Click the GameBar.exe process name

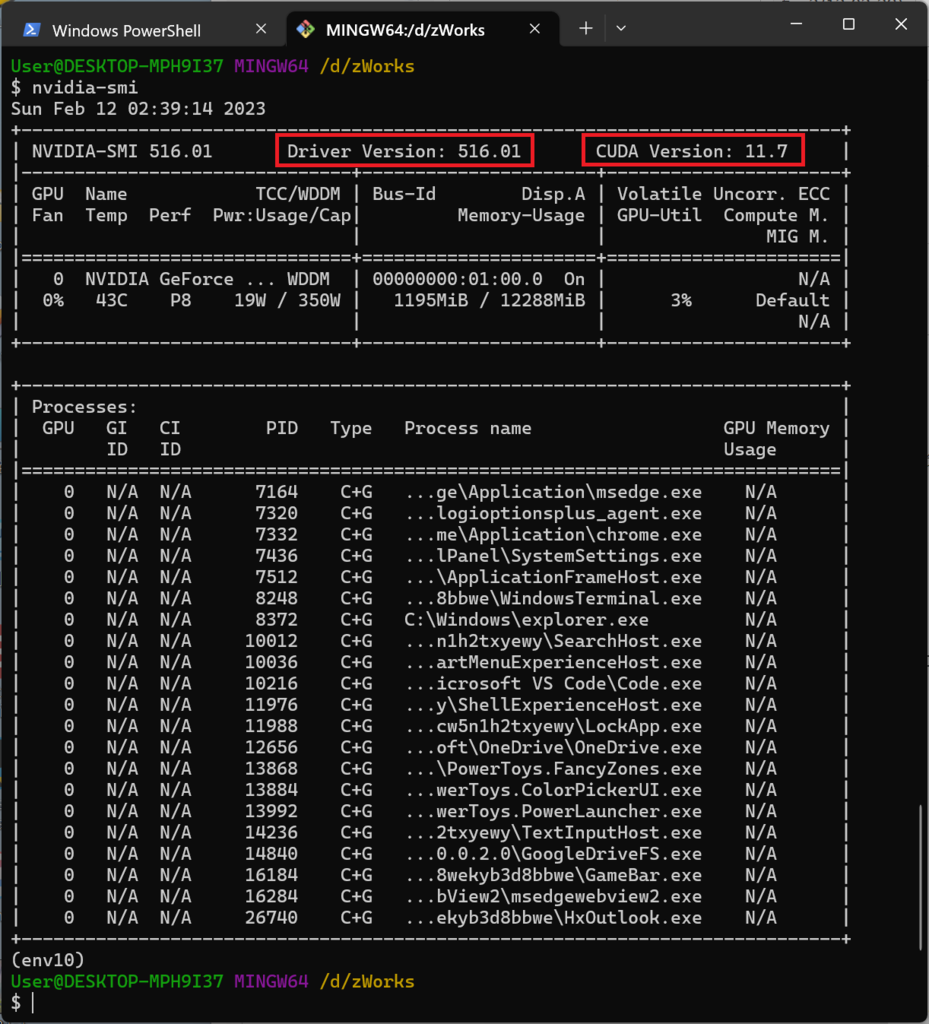554,875
